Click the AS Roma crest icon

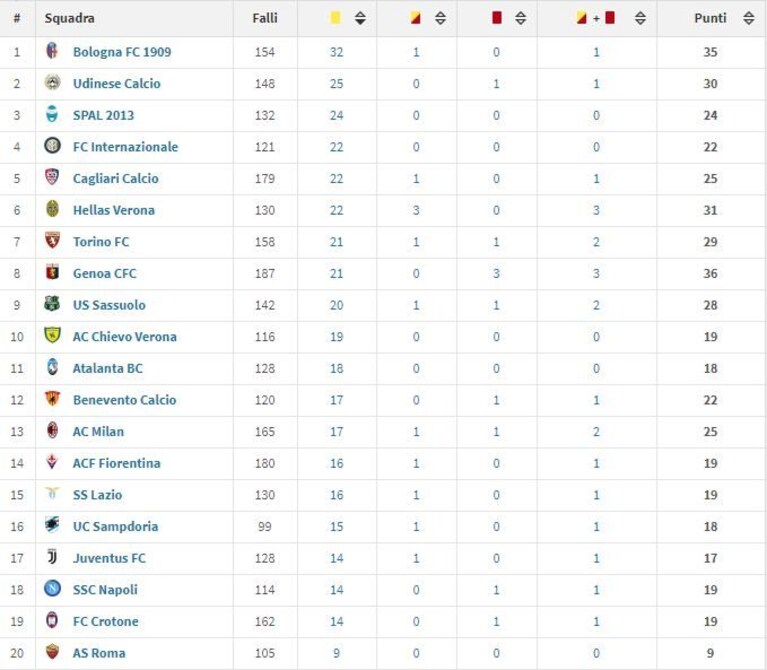[52, 651]
